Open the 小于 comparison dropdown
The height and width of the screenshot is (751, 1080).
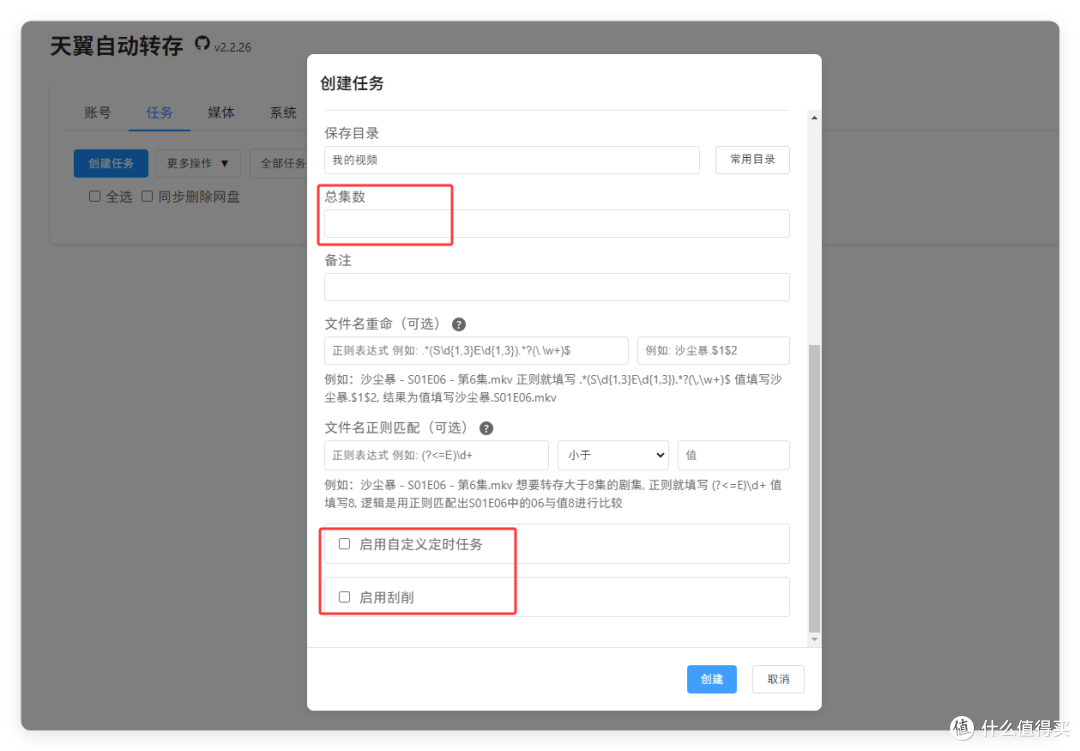click(613, 455)
